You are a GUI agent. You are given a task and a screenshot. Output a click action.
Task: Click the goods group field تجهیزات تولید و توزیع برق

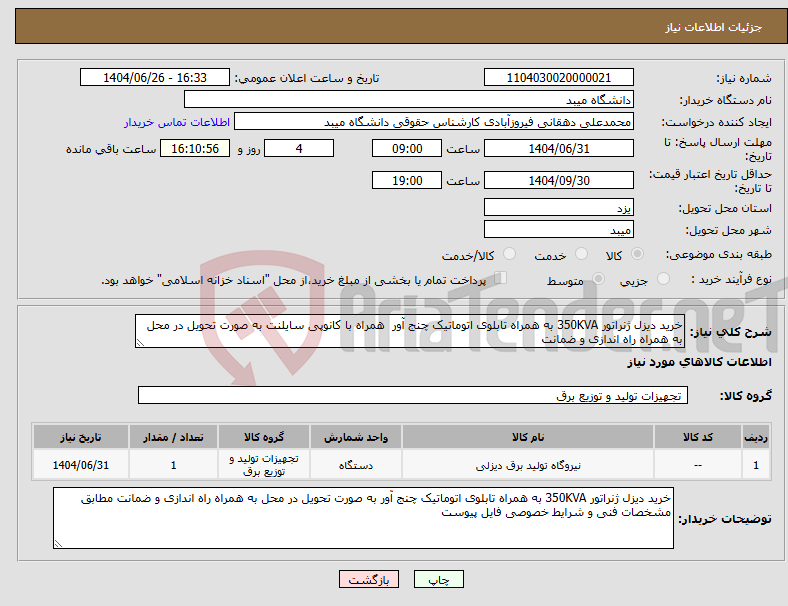tap(413, 395)
